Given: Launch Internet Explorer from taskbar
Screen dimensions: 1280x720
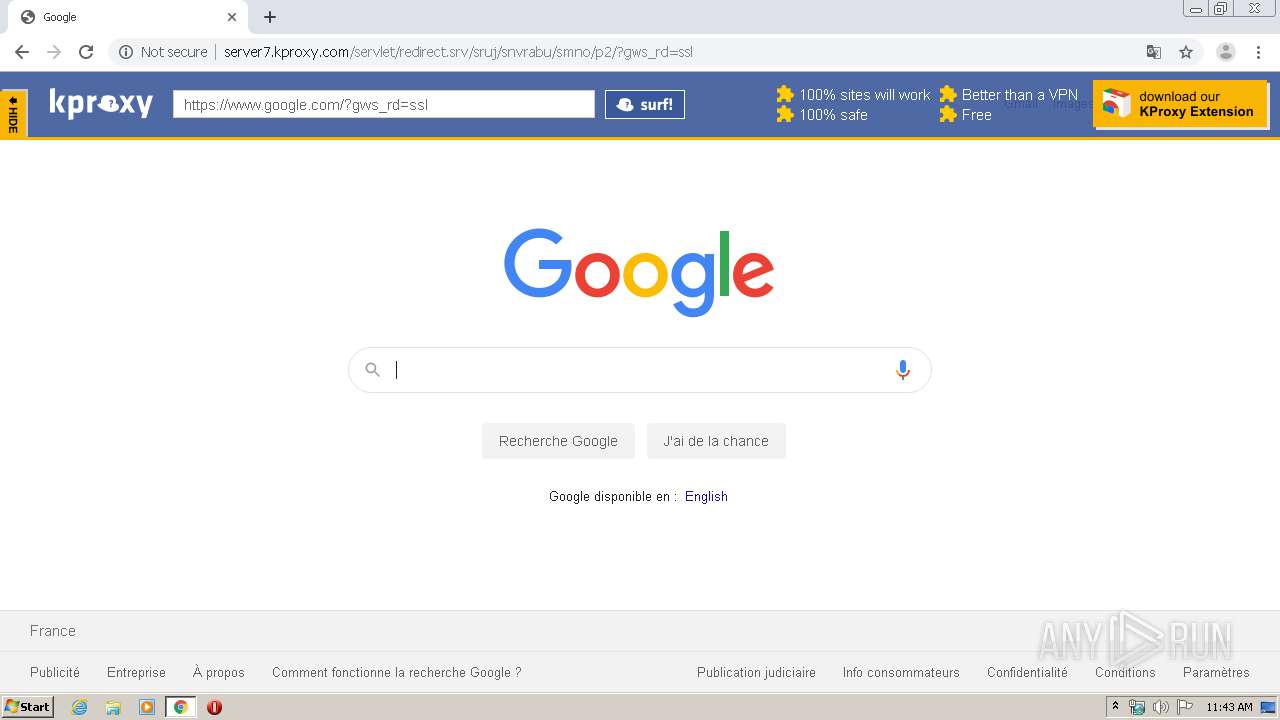Looking at the screenshot, I should click(x=79, y=707).
